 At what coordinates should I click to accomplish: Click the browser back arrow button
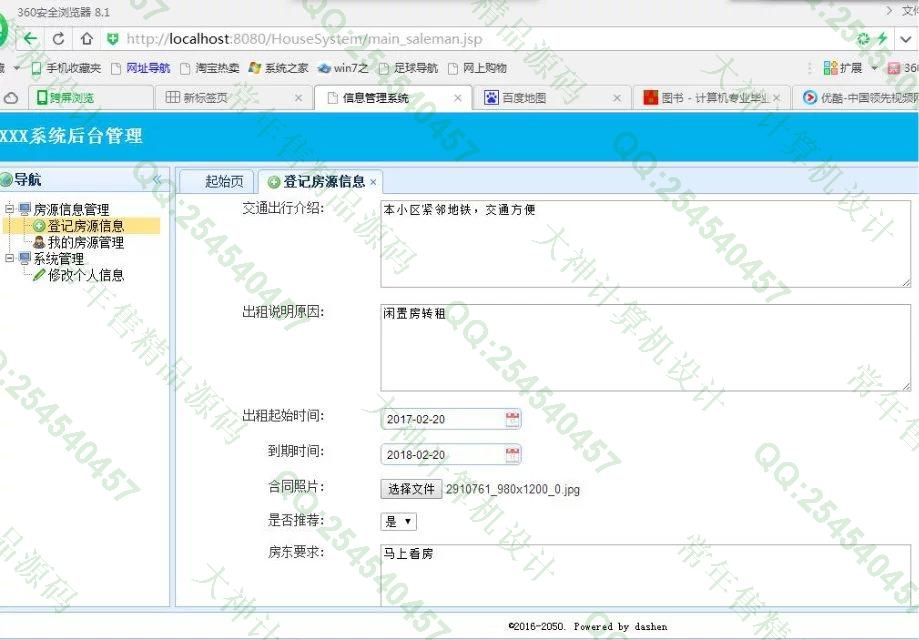tap(30, 39)
